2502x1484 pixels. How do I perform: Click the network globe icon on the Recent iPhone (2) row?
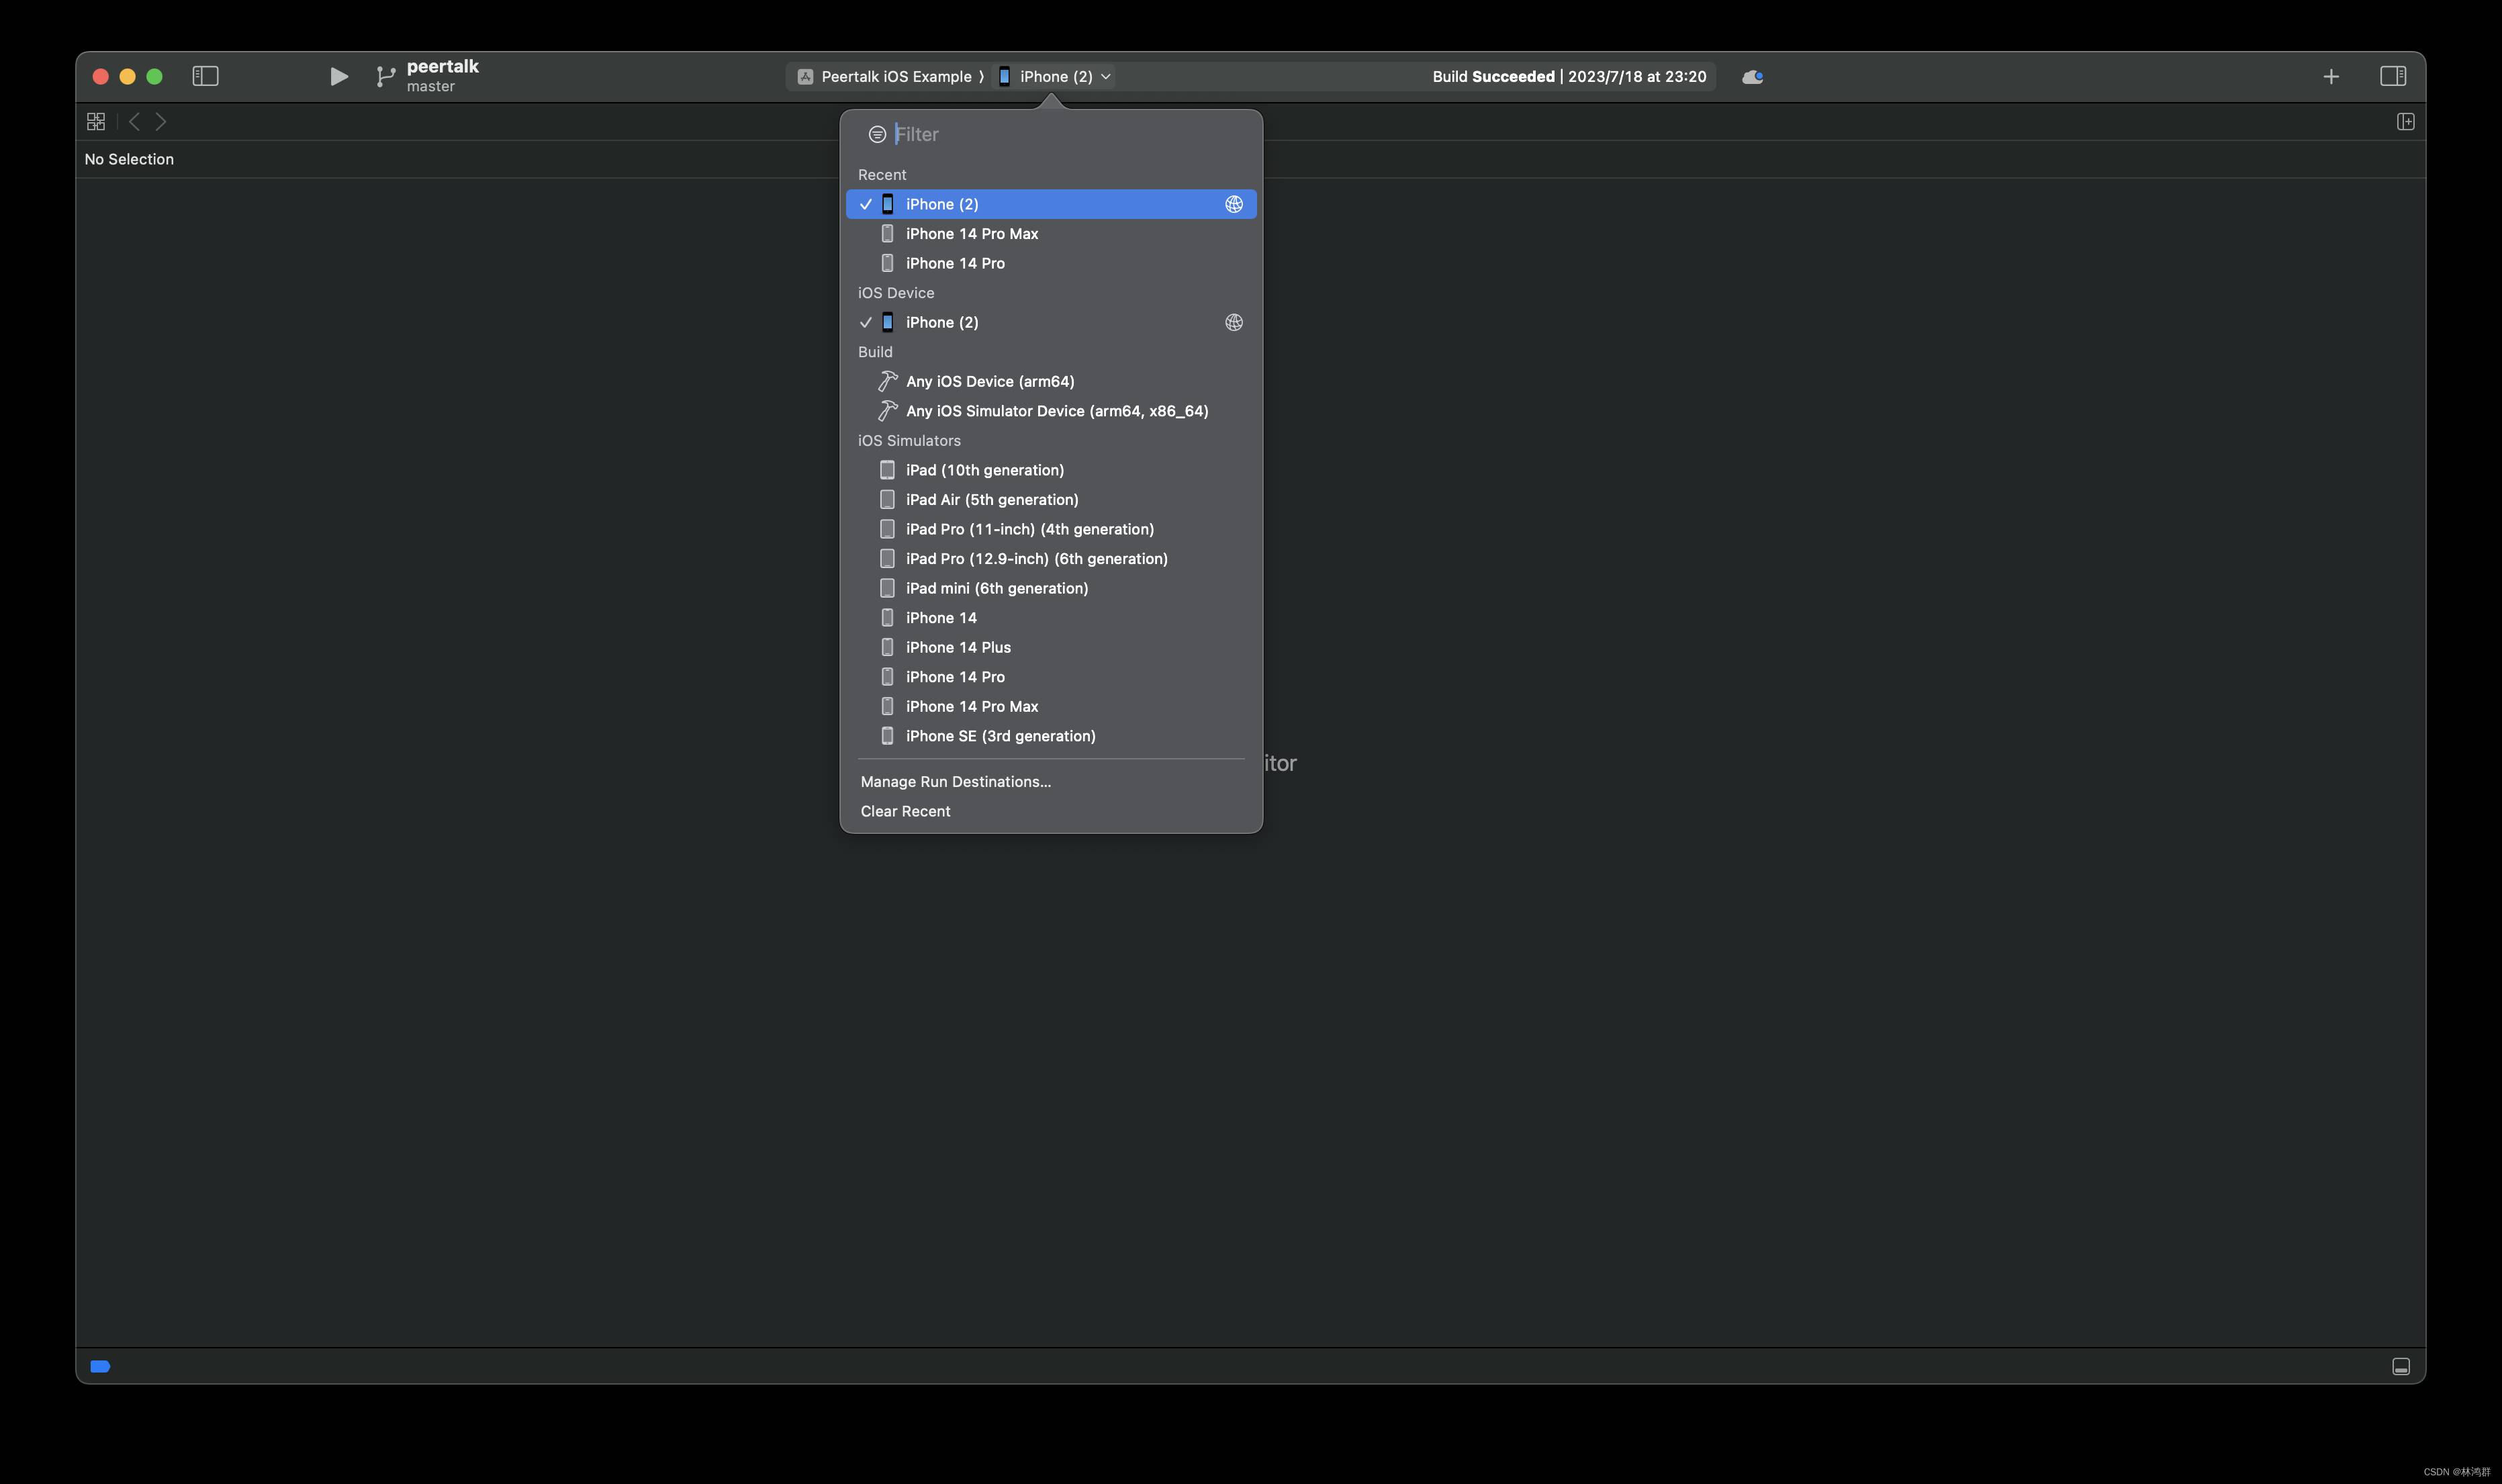click(x=1233, y=204)
